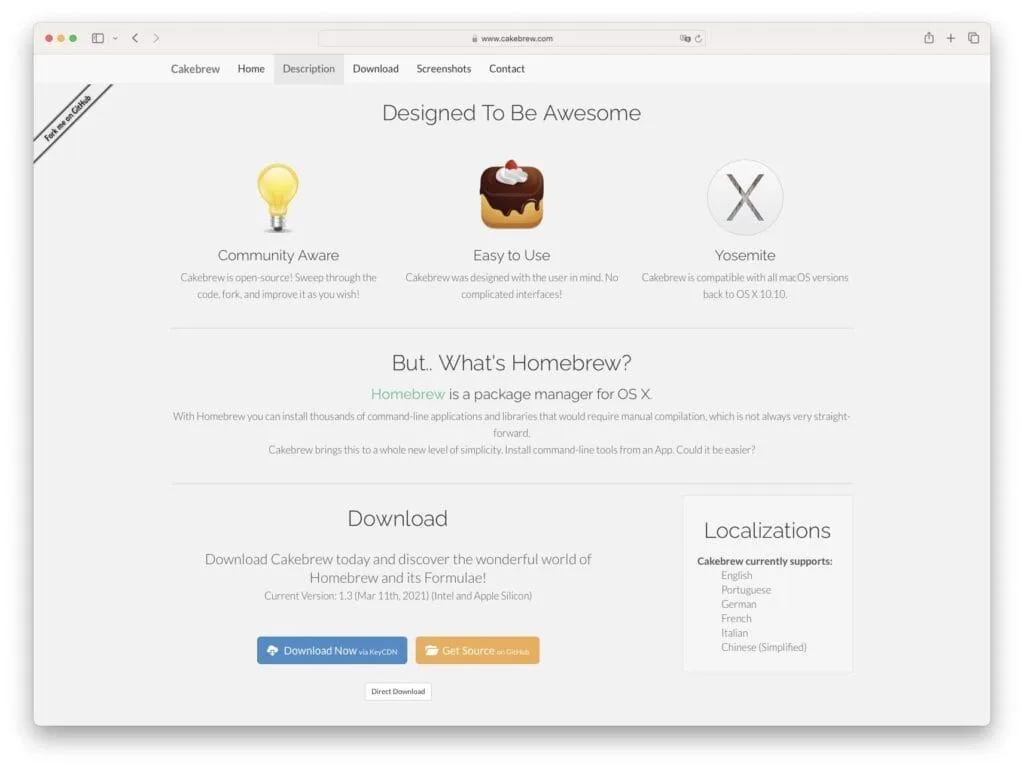Viewport: 1024px width, 770px height.
Task: Click the Cakebrew brand link
Action: (x=195, y=69)
